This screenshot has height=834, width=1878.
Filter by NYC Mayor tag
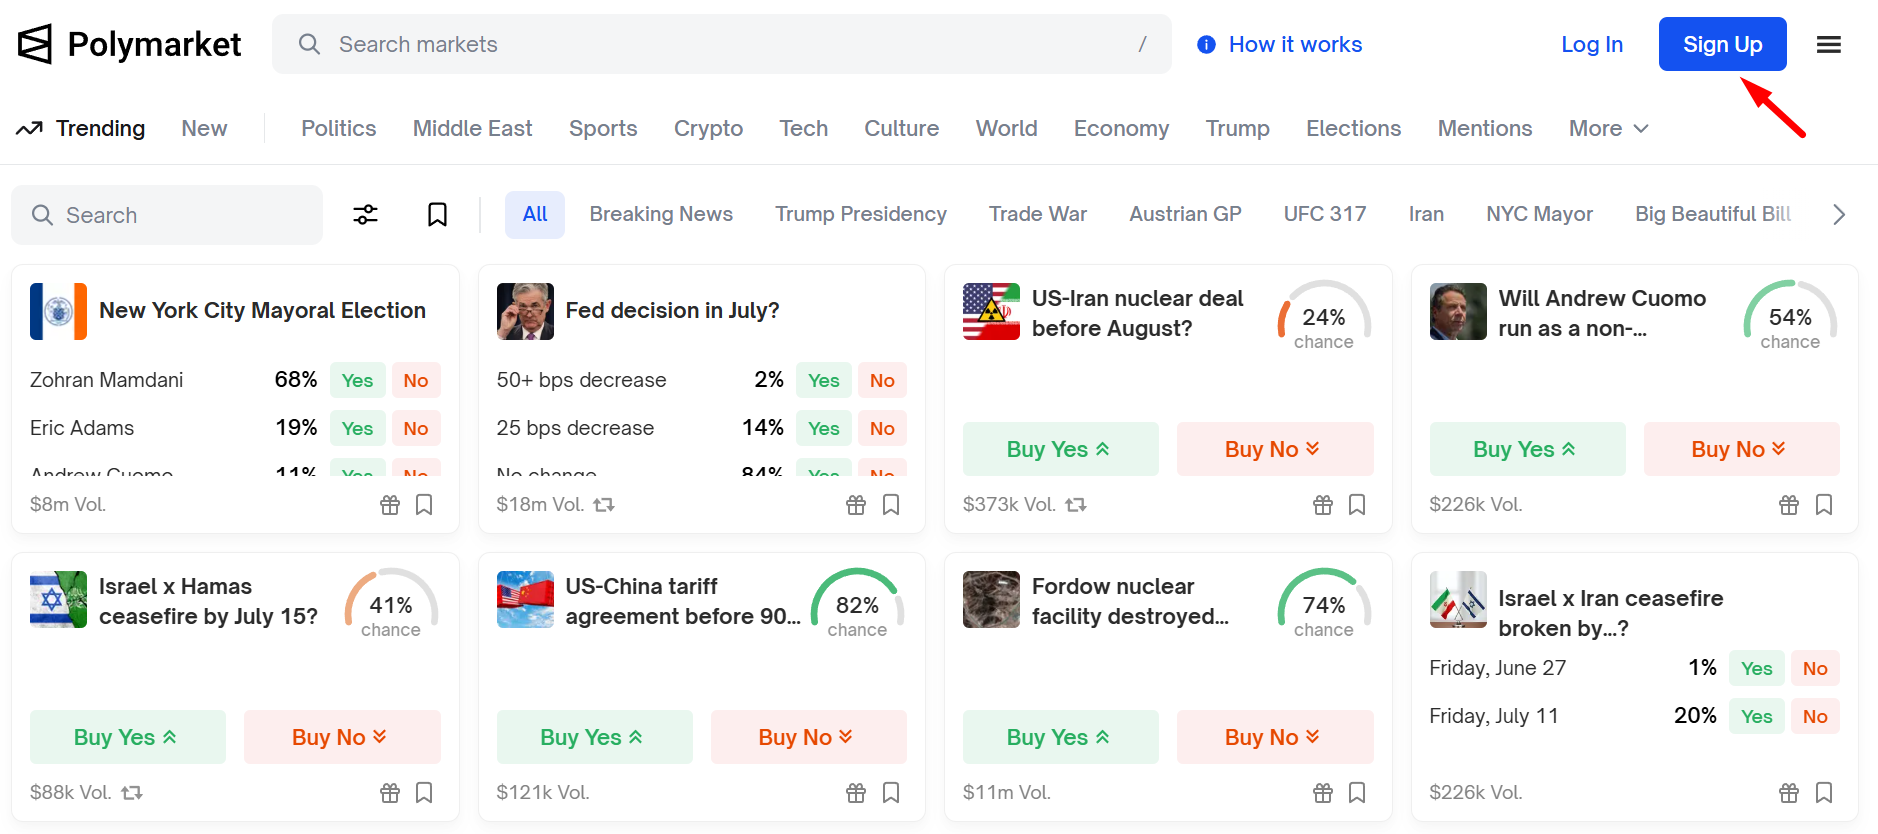click(1539, 214)
